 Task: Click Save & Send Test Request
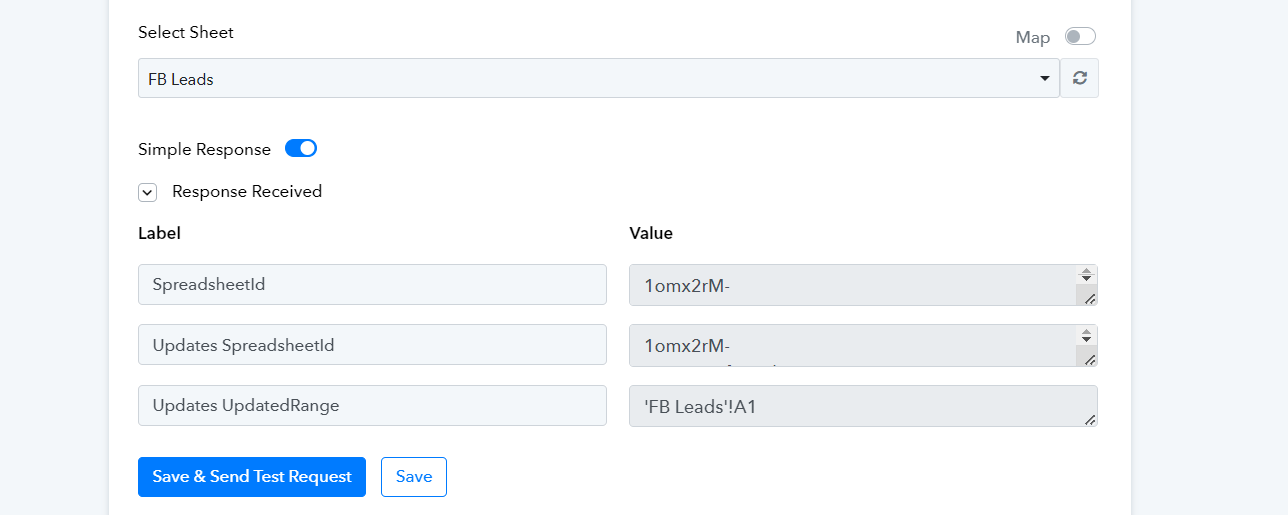coord(252,477)
